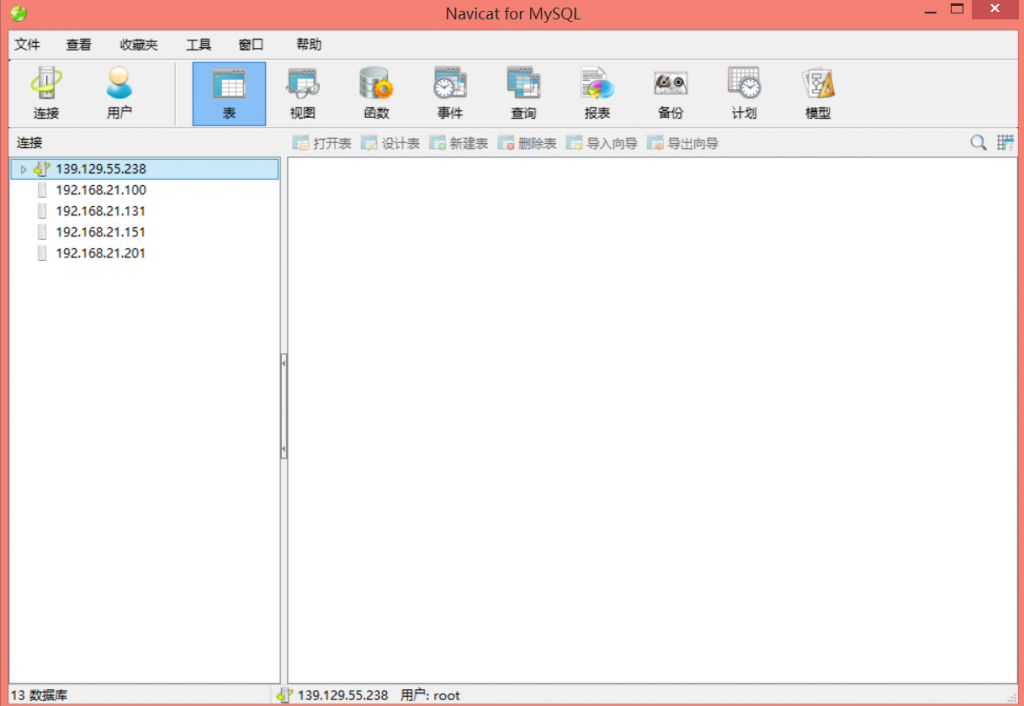Screen dimensions: 1024x706
Task: Click status bar text 用户: root
Action: pos(430,696)
